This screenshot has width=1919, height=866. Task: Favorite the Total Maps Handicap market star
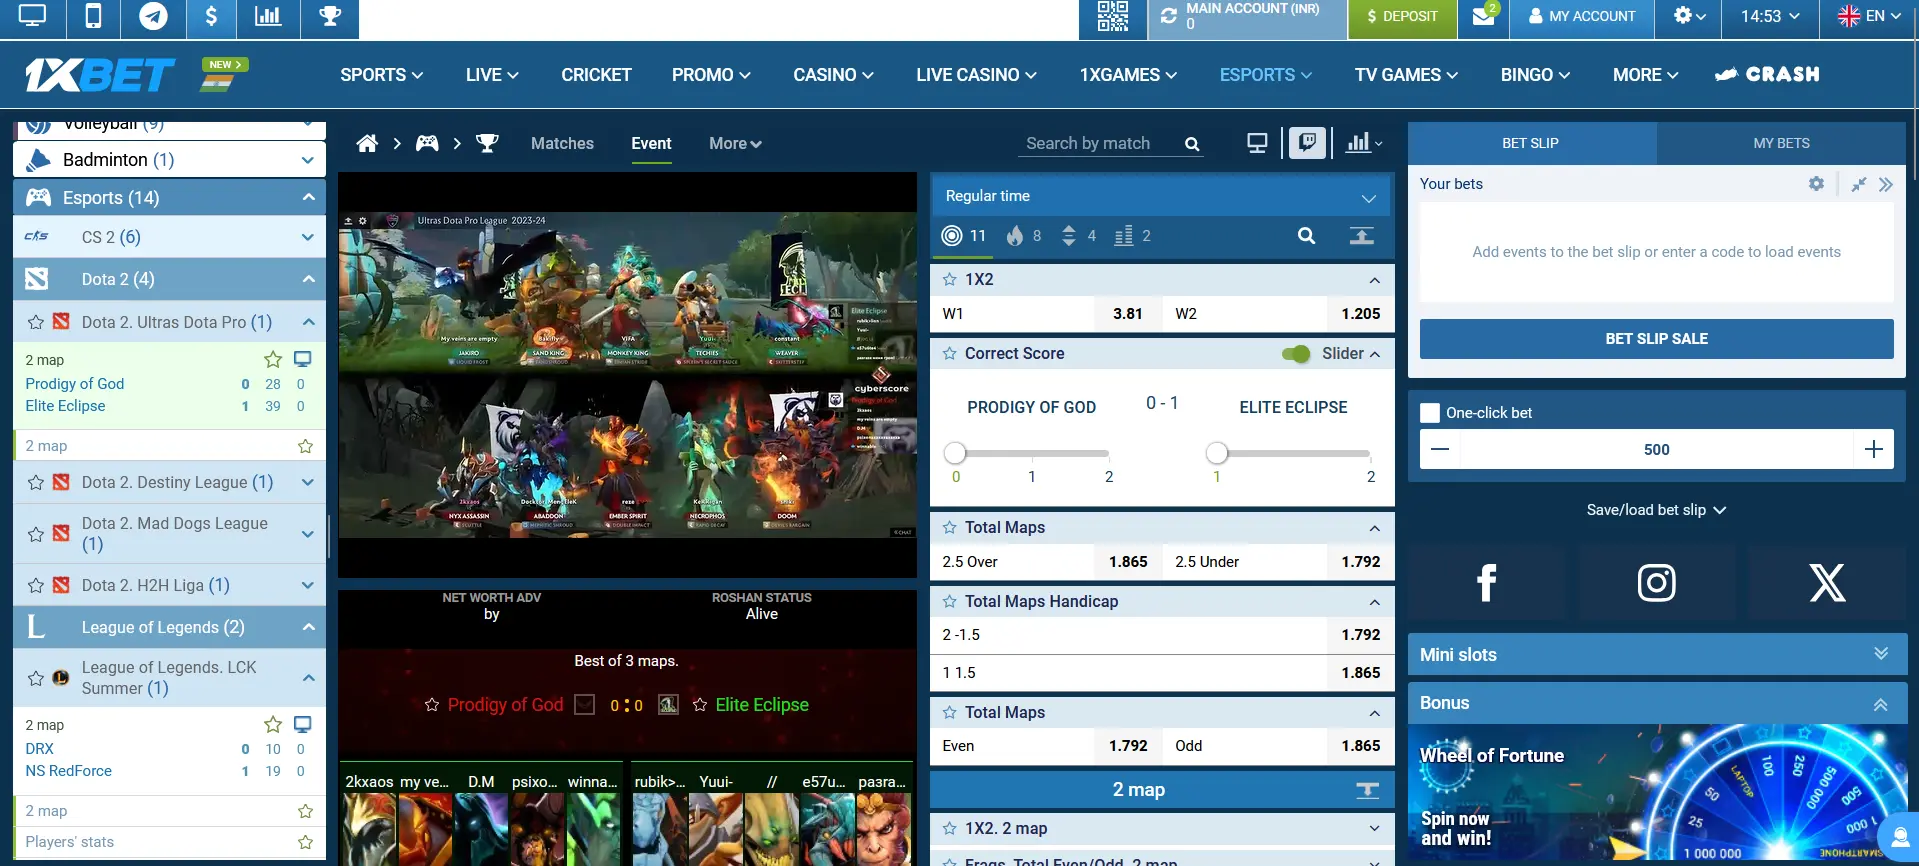[950, 602]
